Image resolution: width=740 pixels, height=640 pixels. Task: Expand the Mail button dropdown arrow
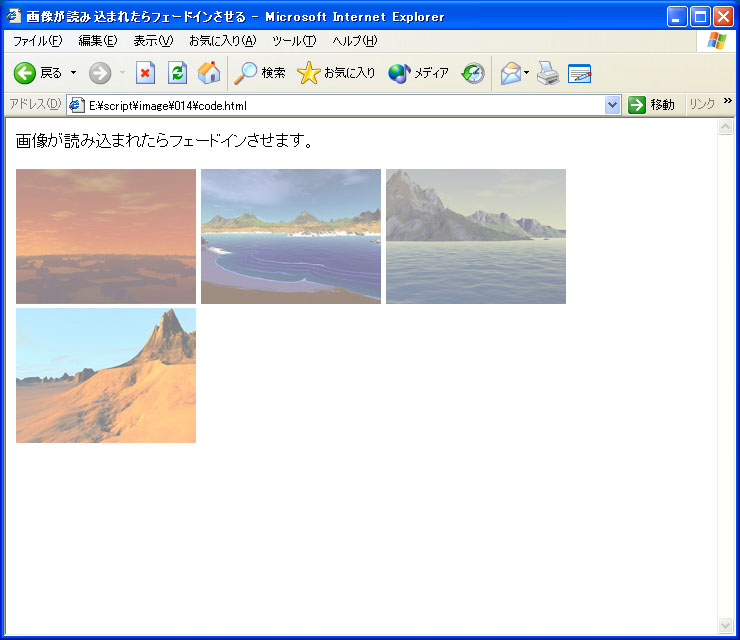click(x=527, y=73)
